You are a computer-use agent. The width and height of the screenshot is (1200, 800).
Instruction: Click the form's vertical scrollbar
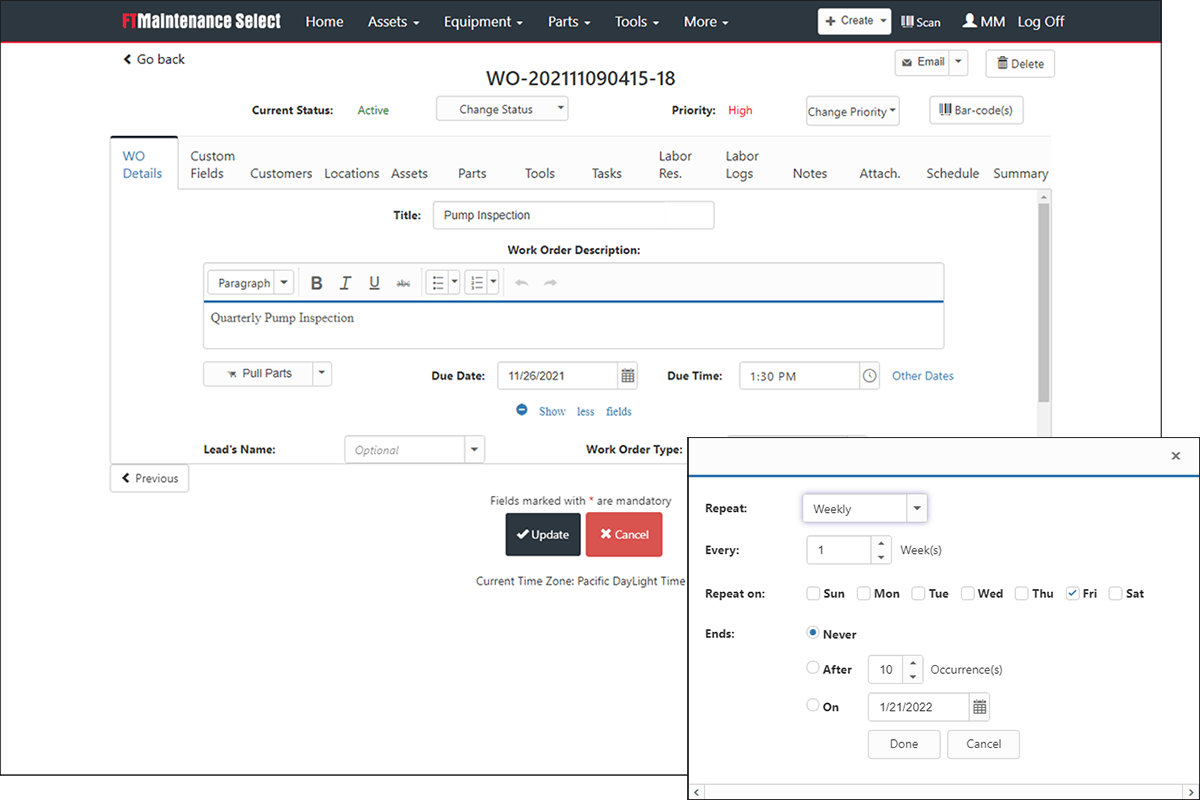(1044, 303)
